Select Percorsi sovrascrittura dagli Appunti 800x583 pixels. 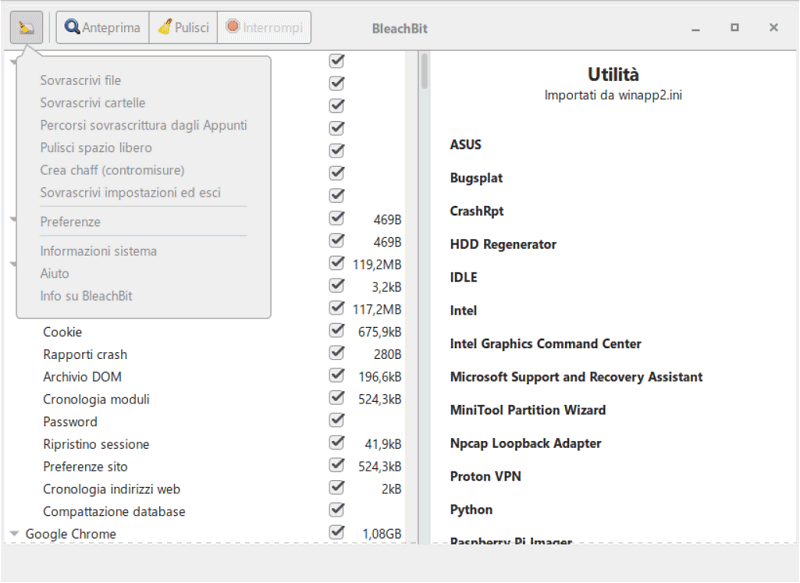[143, 125]
